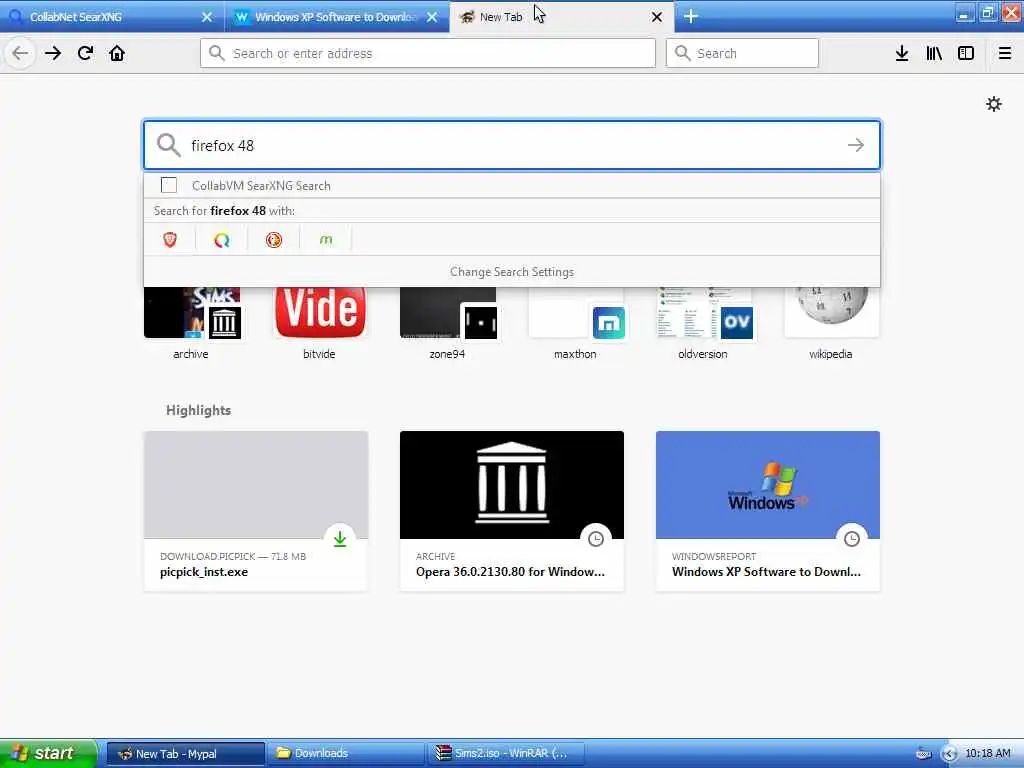The height and width of the screenshot is (768, 1024).
Task: Open the wikipedia top site tile
Action: pos(831,323)
